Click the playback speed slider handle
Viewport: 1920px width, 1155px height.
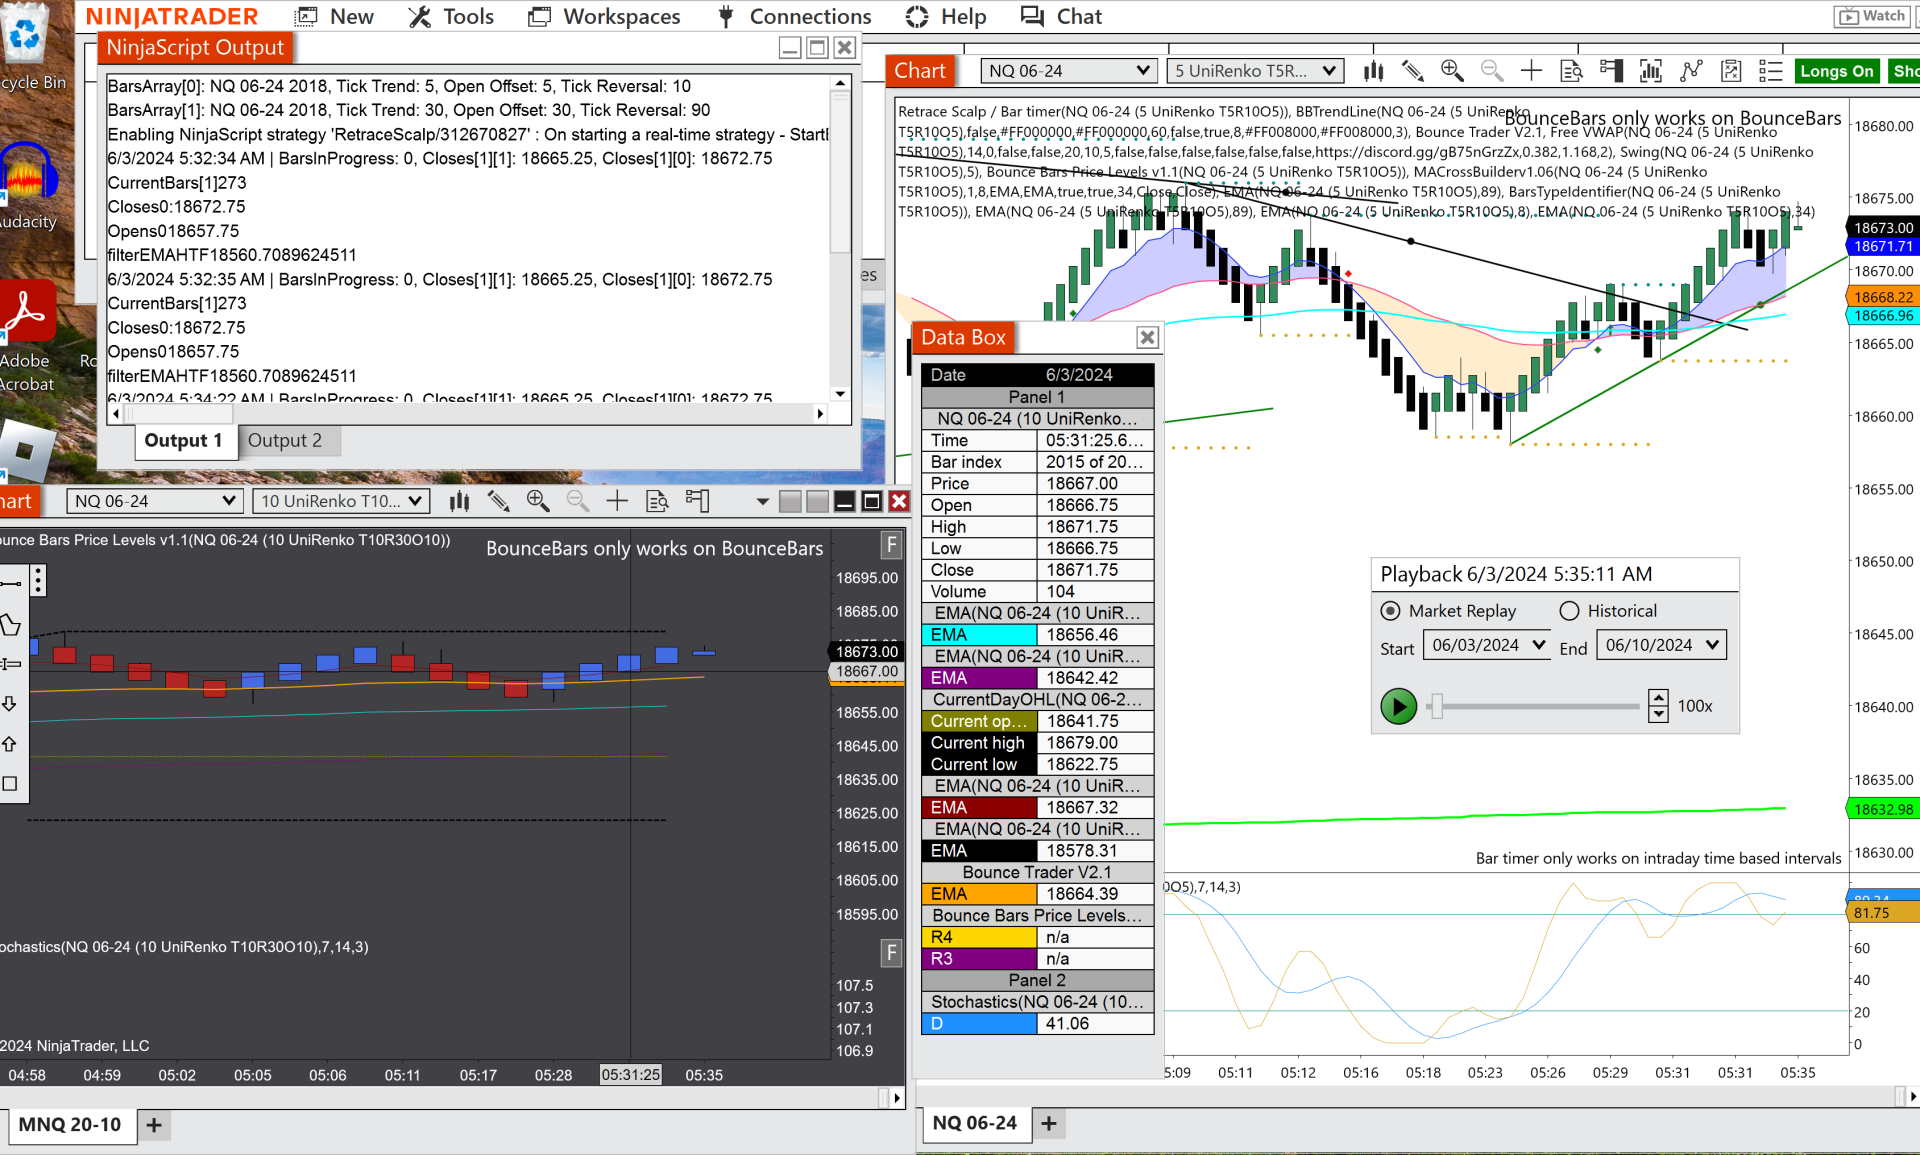[1436, 706]
